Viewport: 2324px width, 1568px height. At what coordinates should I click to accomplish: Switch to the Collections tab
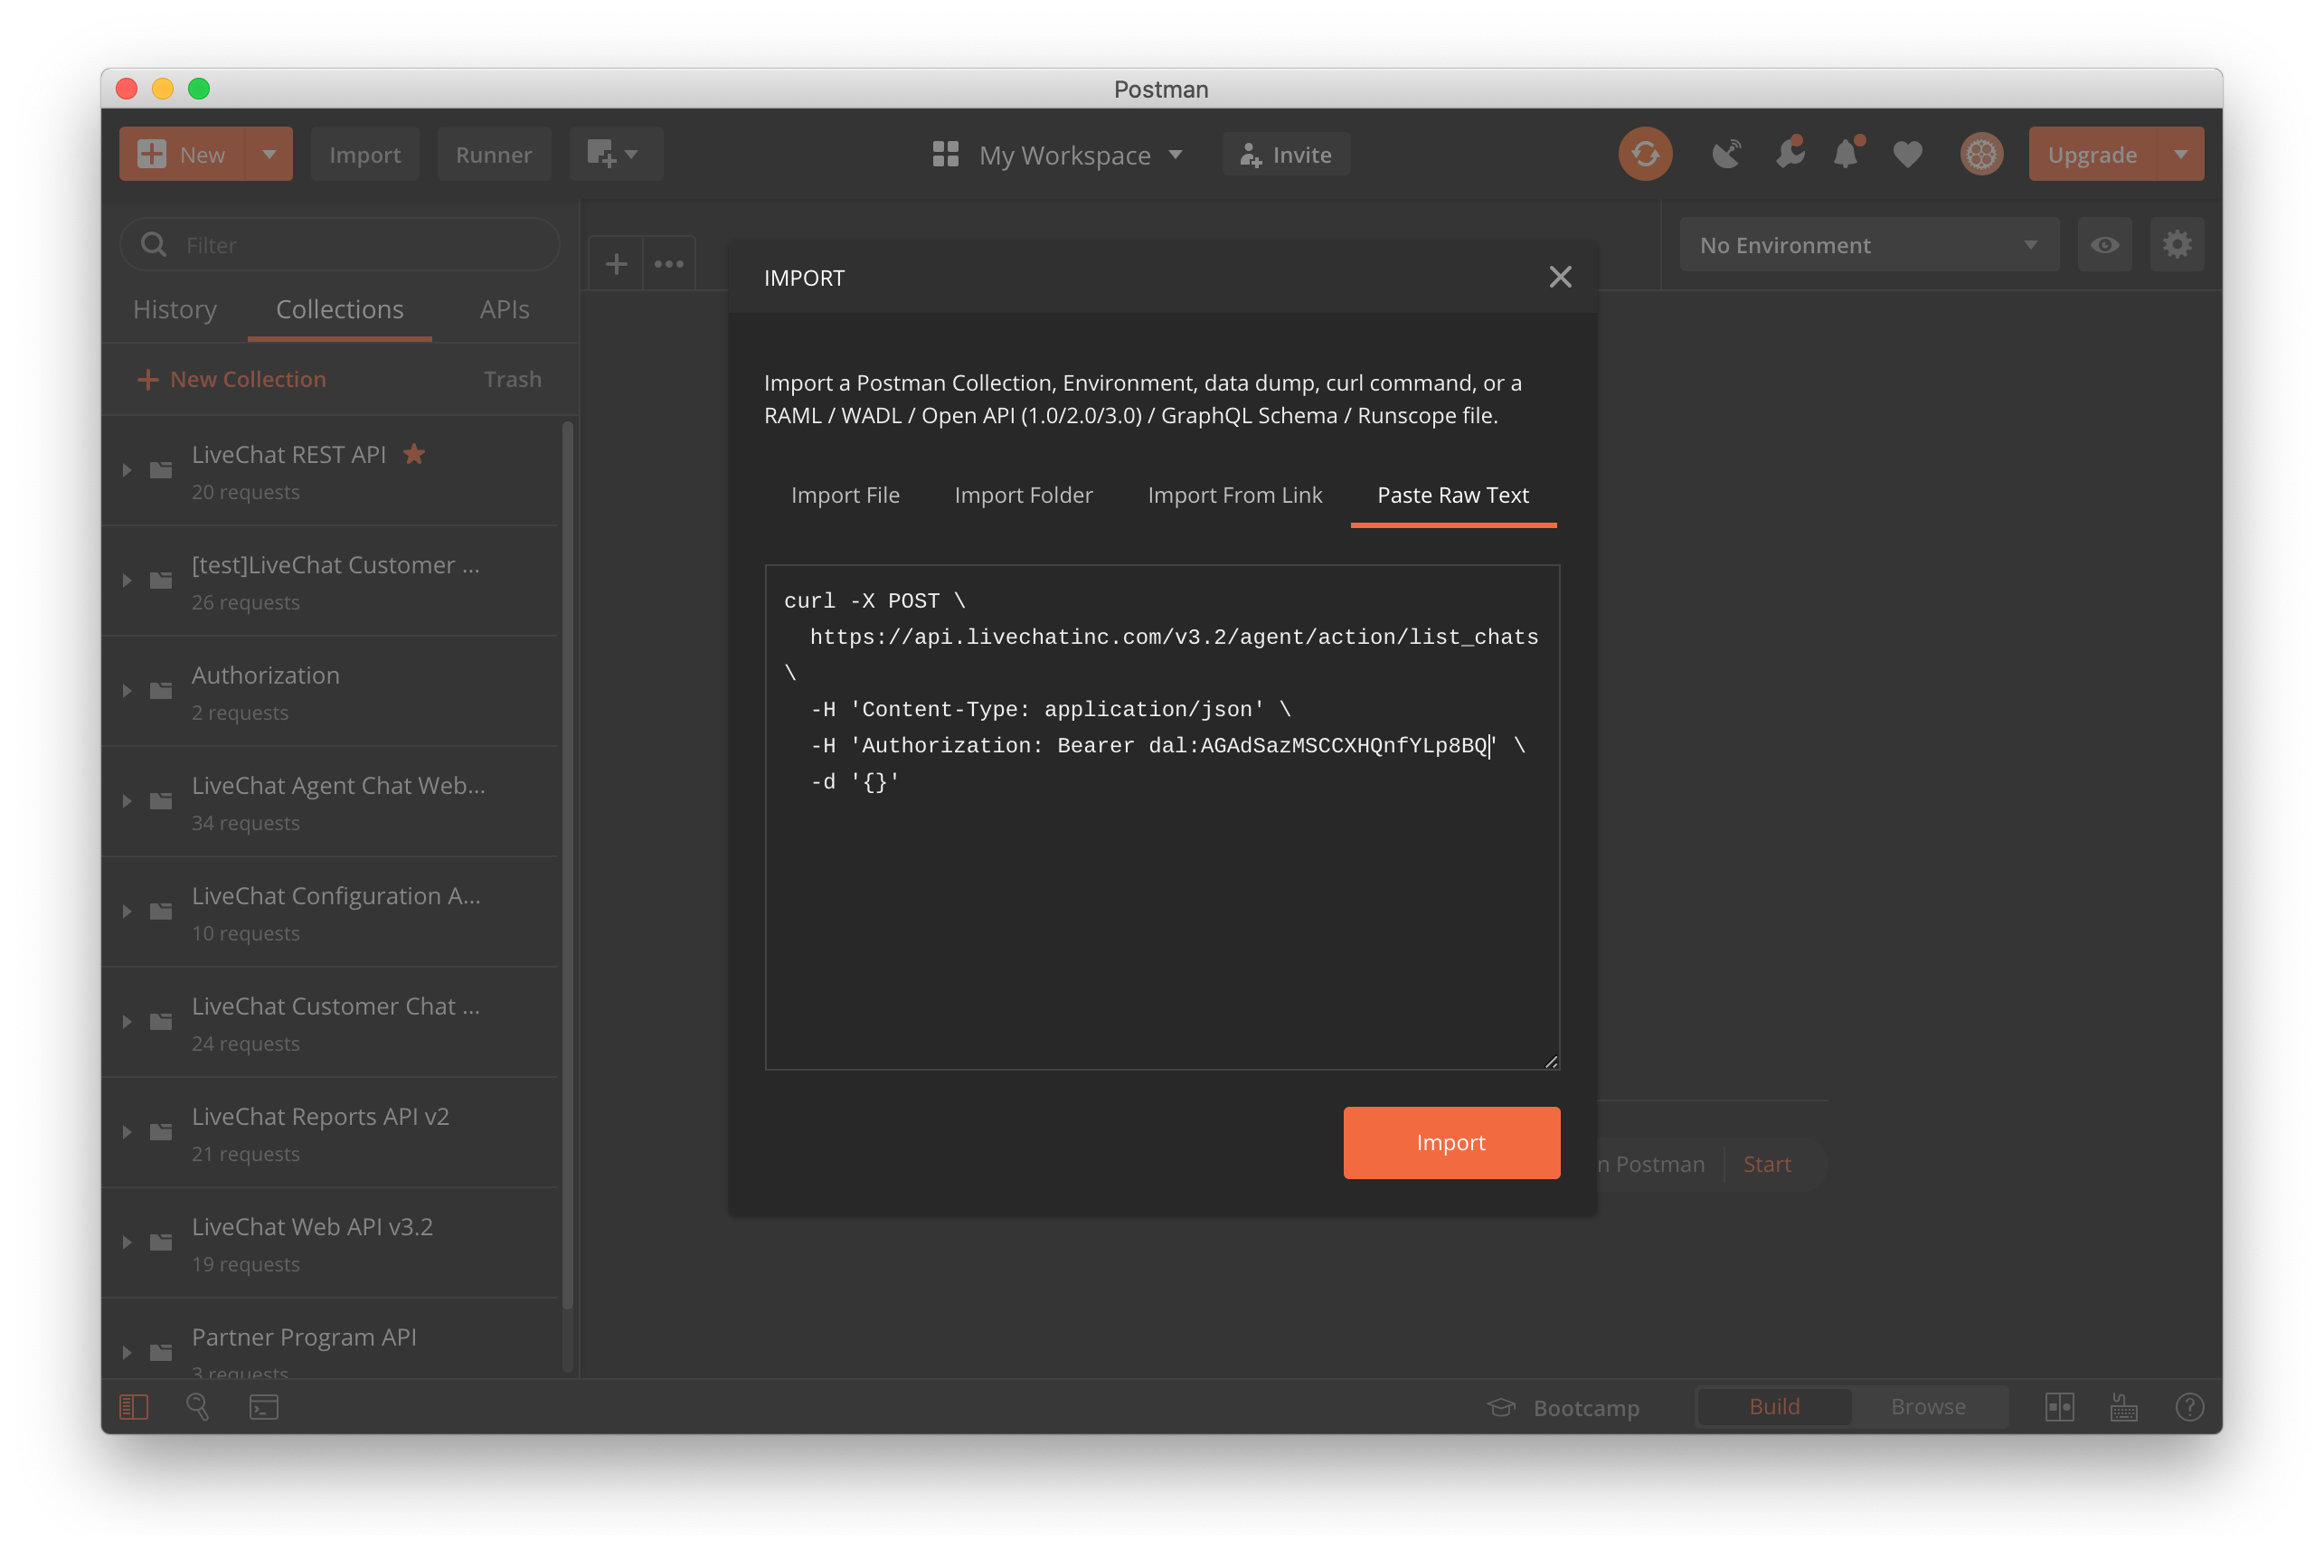[x=340, y=309]
